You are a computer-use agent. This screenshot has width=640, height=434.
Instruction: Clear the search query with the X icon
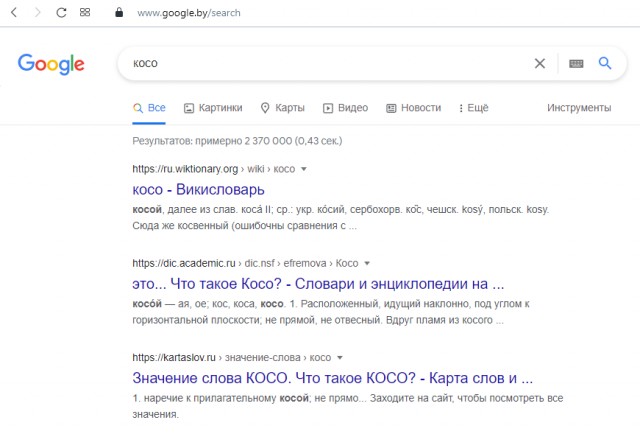pos(540,63)
